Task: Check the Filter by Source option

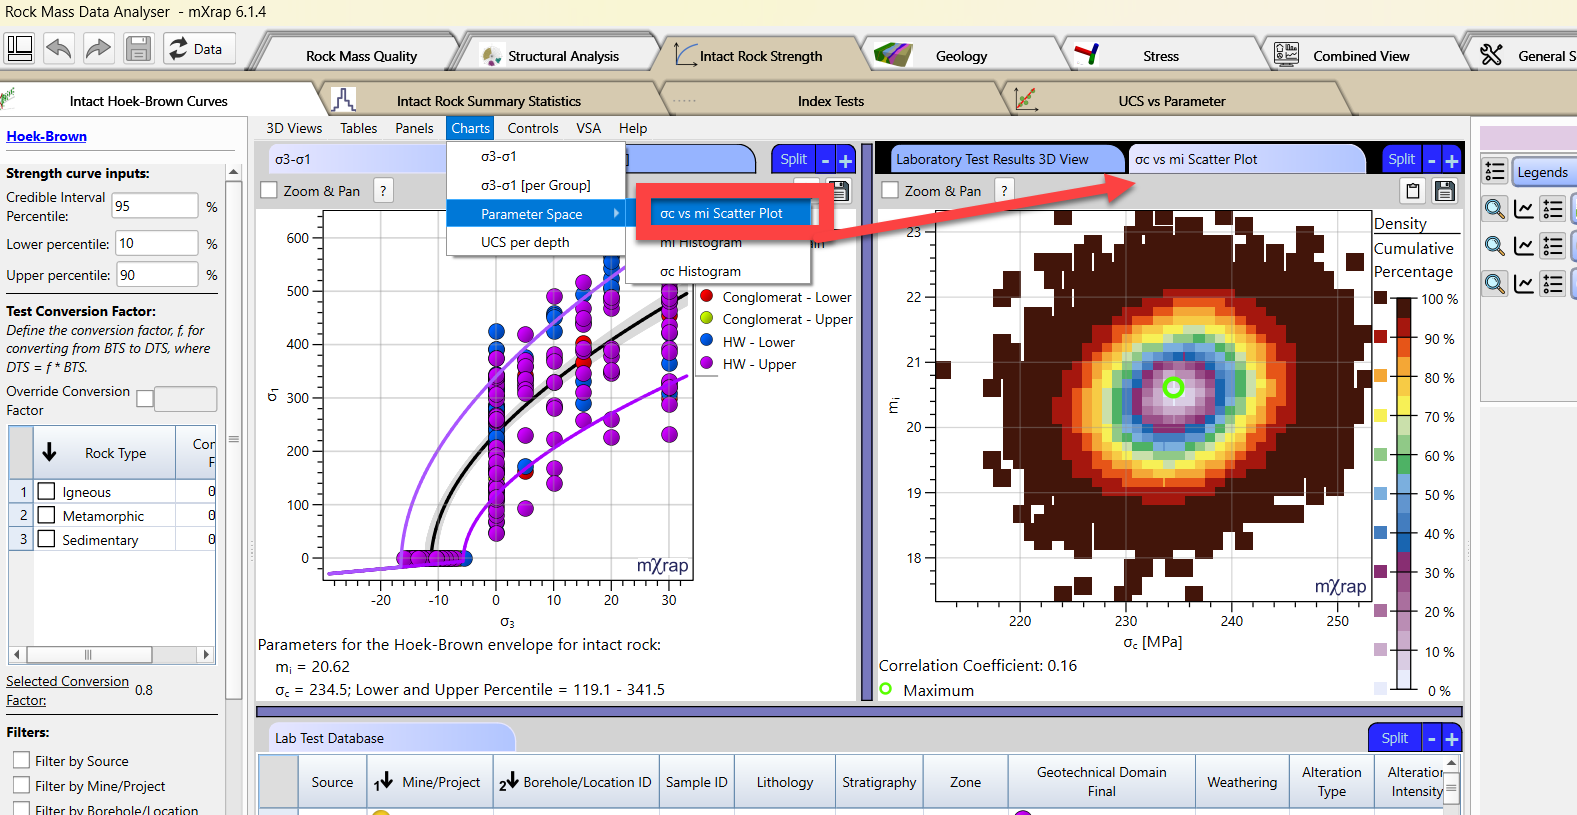Action: click(22, 760)
